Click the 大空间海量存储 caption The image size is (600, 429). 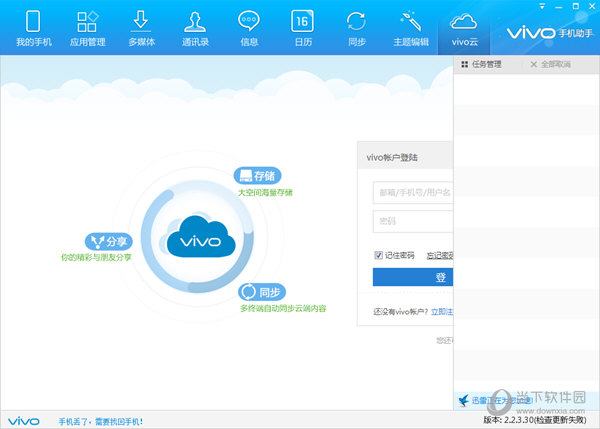265,192
